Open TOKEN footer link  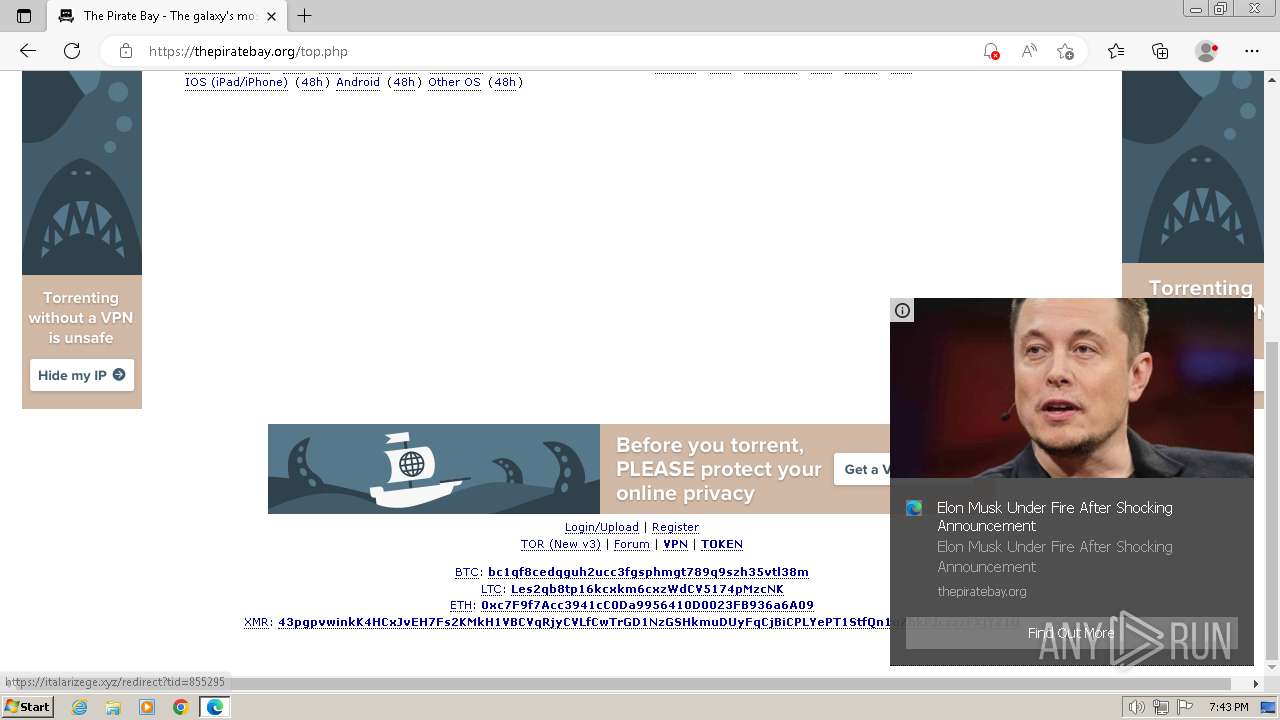[x=721, y=544]
